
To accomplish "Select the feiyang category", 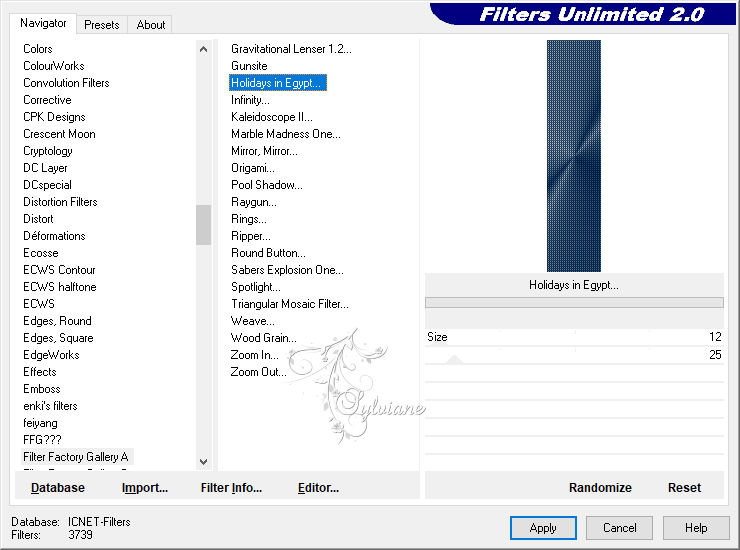I will [40, 423].
